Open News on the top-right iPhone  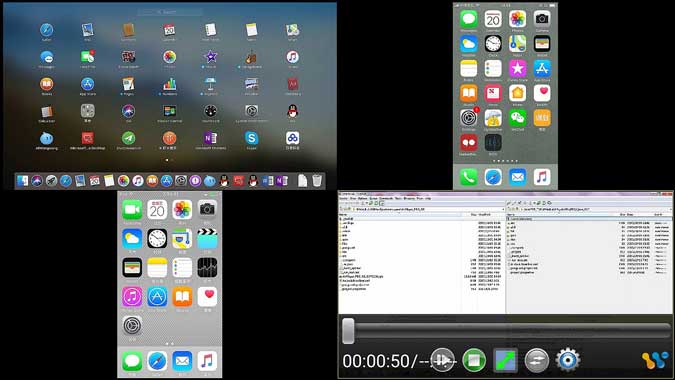pyautogui.click(x=493, y=93)
